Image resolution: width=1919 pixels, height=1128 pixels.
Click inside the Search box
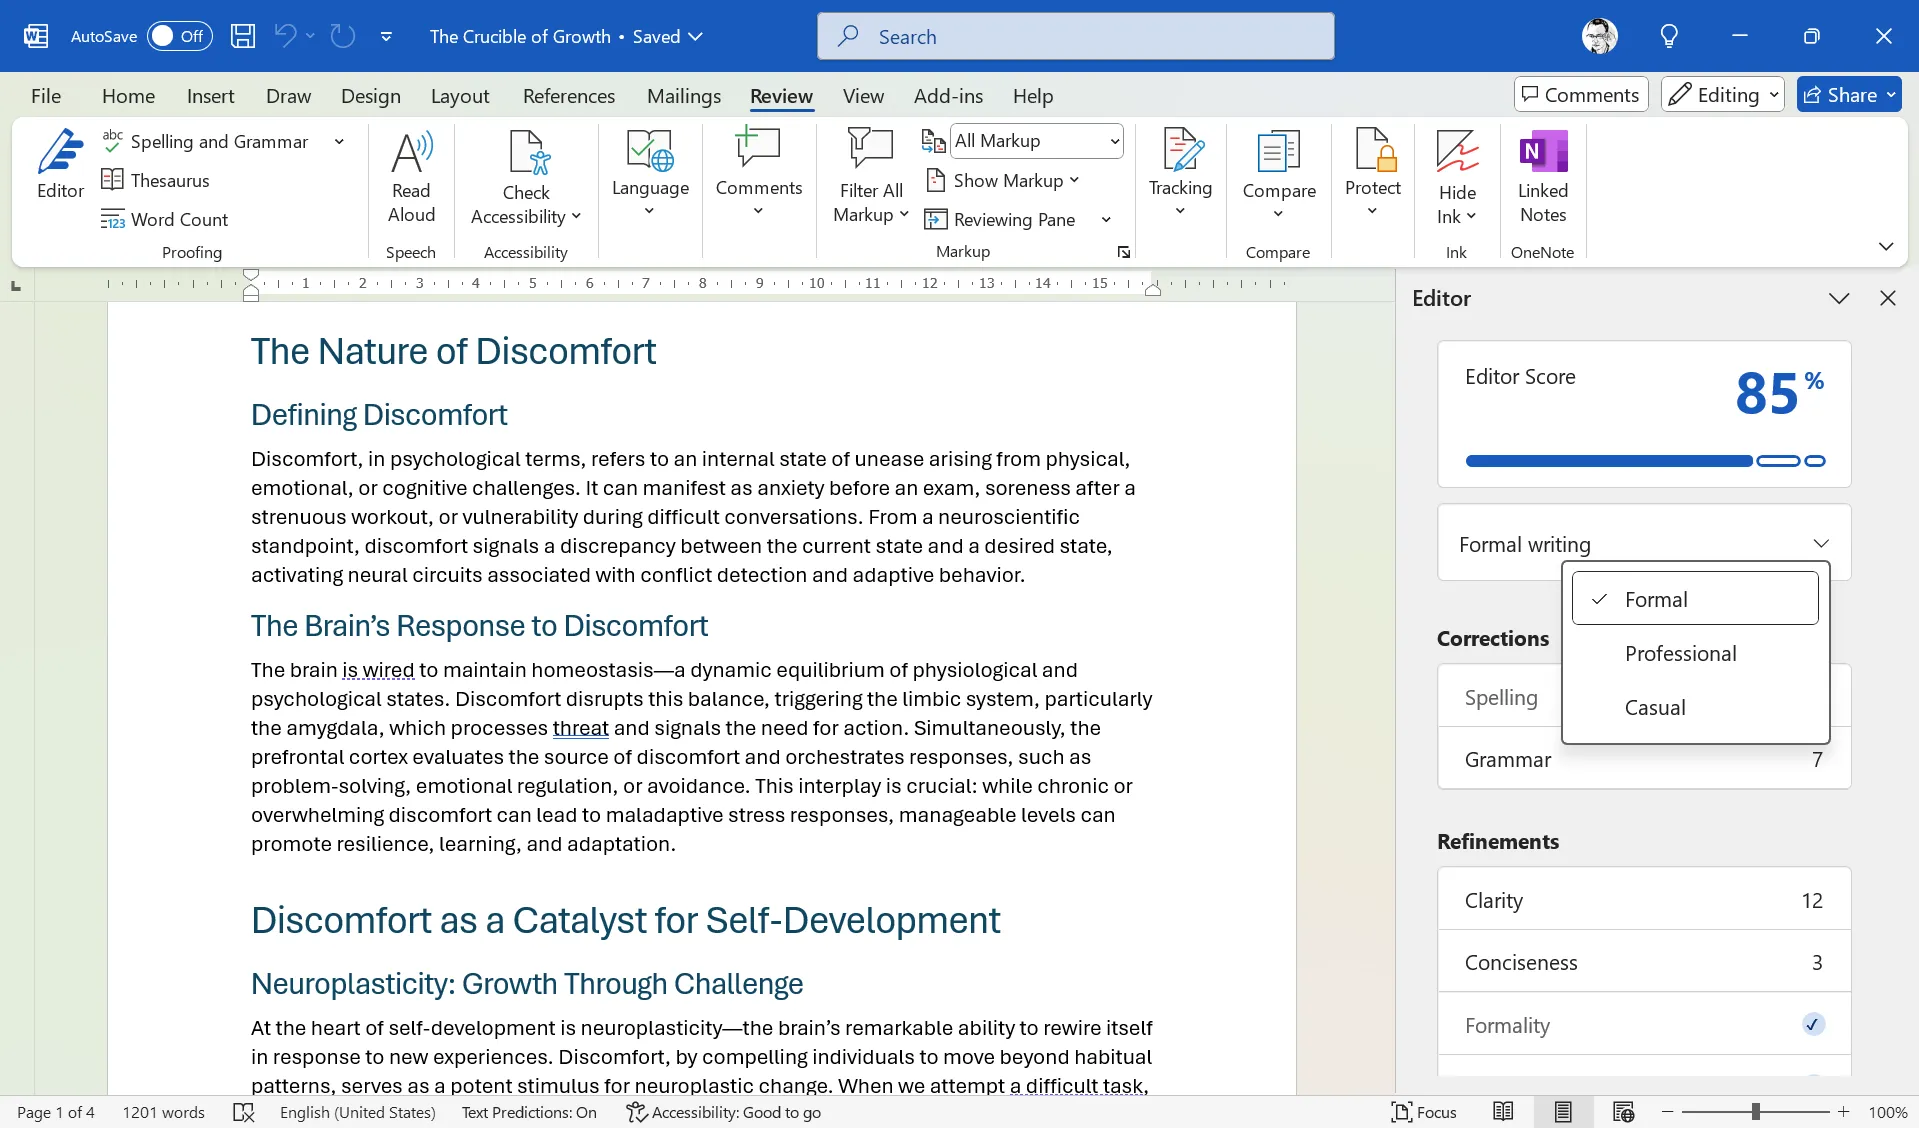1075,35
